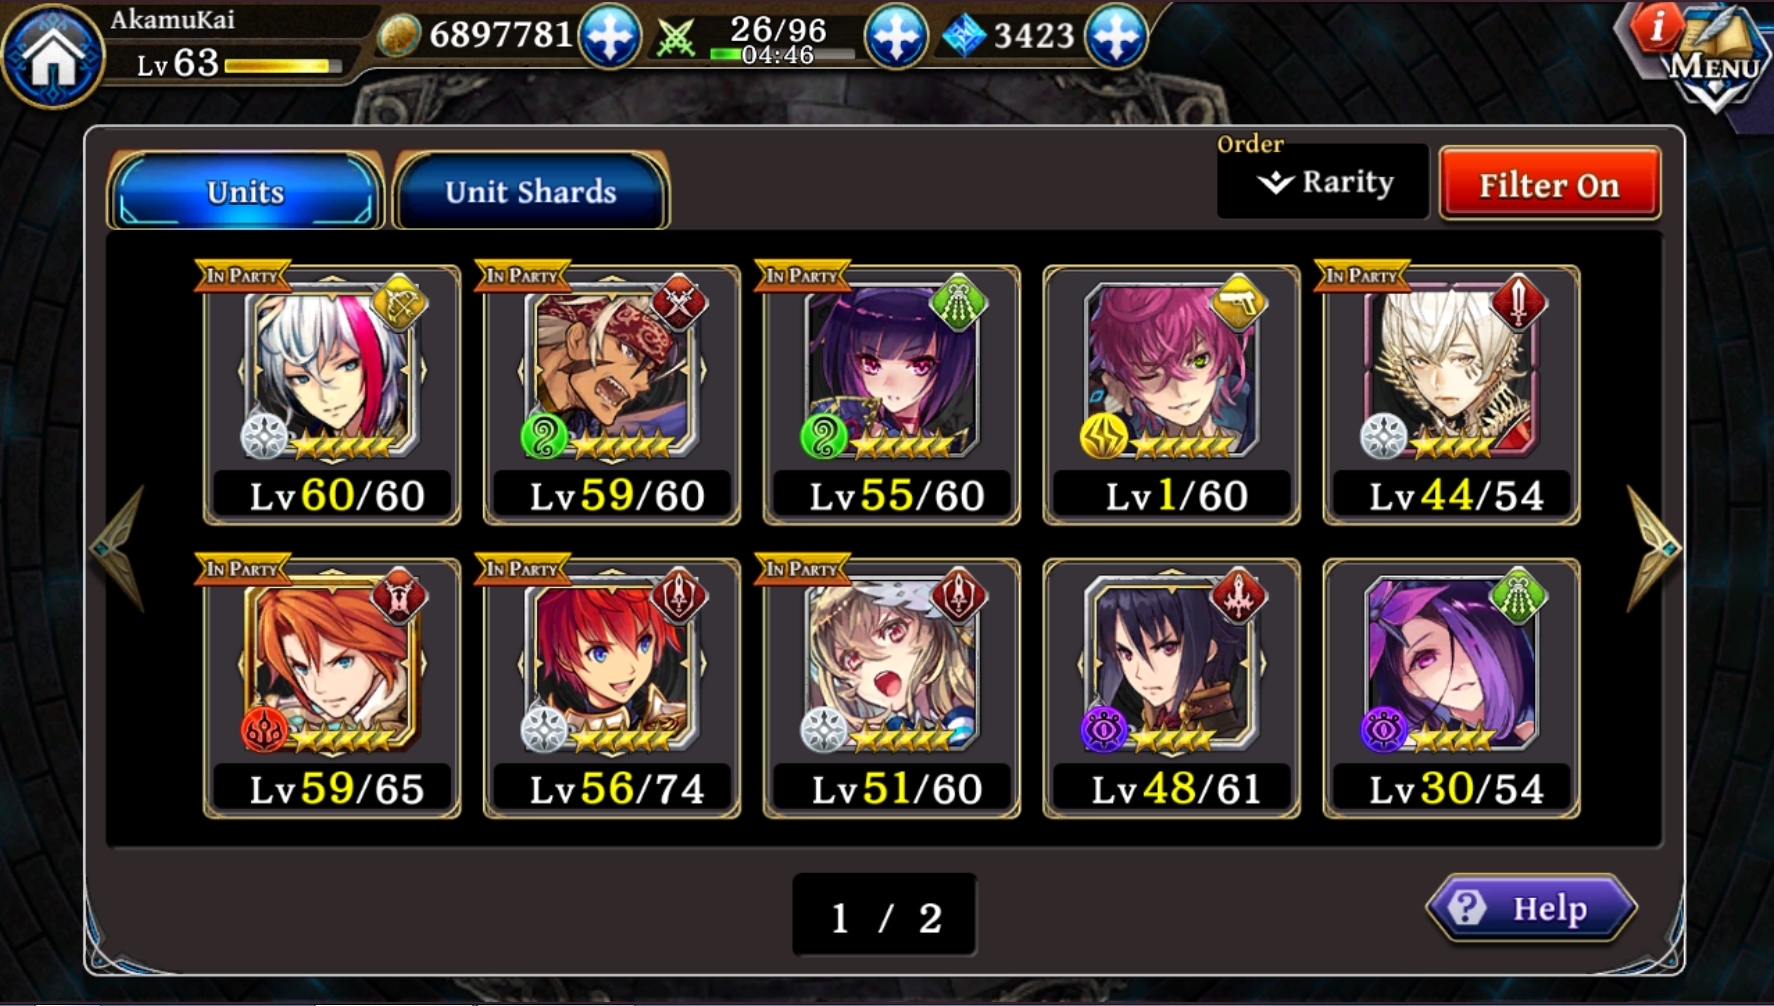Open the Help button

[x=1531, y=908]
